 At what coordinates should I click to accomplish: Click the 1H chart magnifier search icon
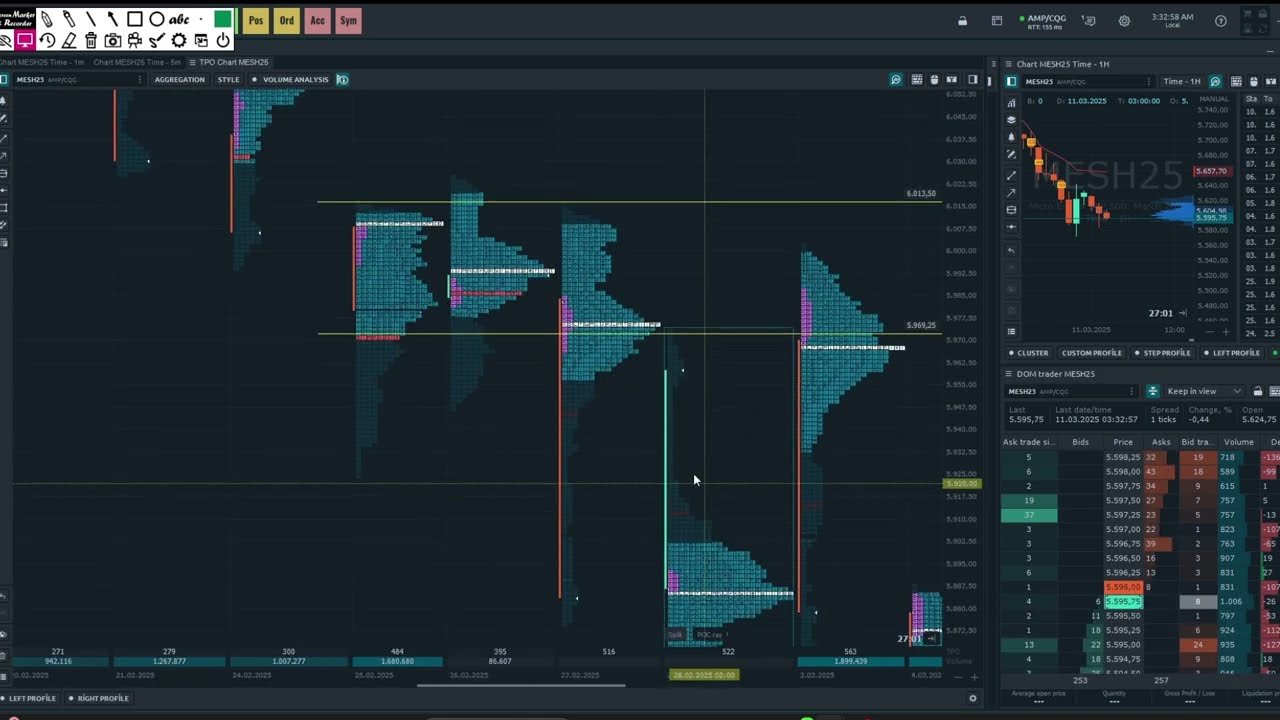point(1215,81)
